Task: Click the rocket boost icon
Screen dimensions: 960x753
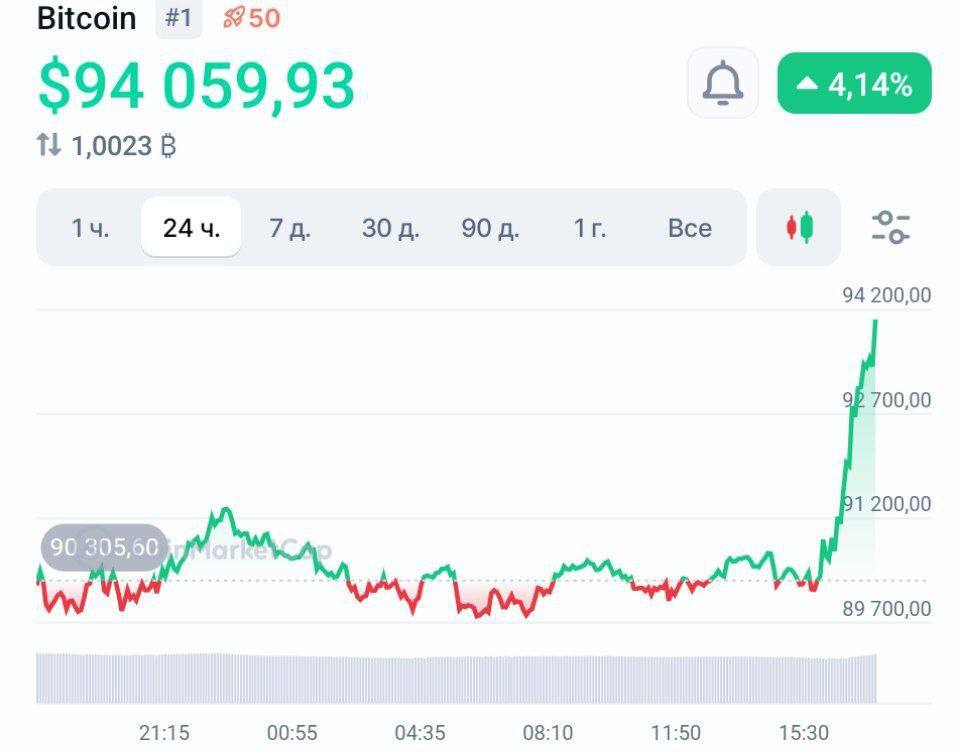Action: pyautogui.click(x=234, y=19)
